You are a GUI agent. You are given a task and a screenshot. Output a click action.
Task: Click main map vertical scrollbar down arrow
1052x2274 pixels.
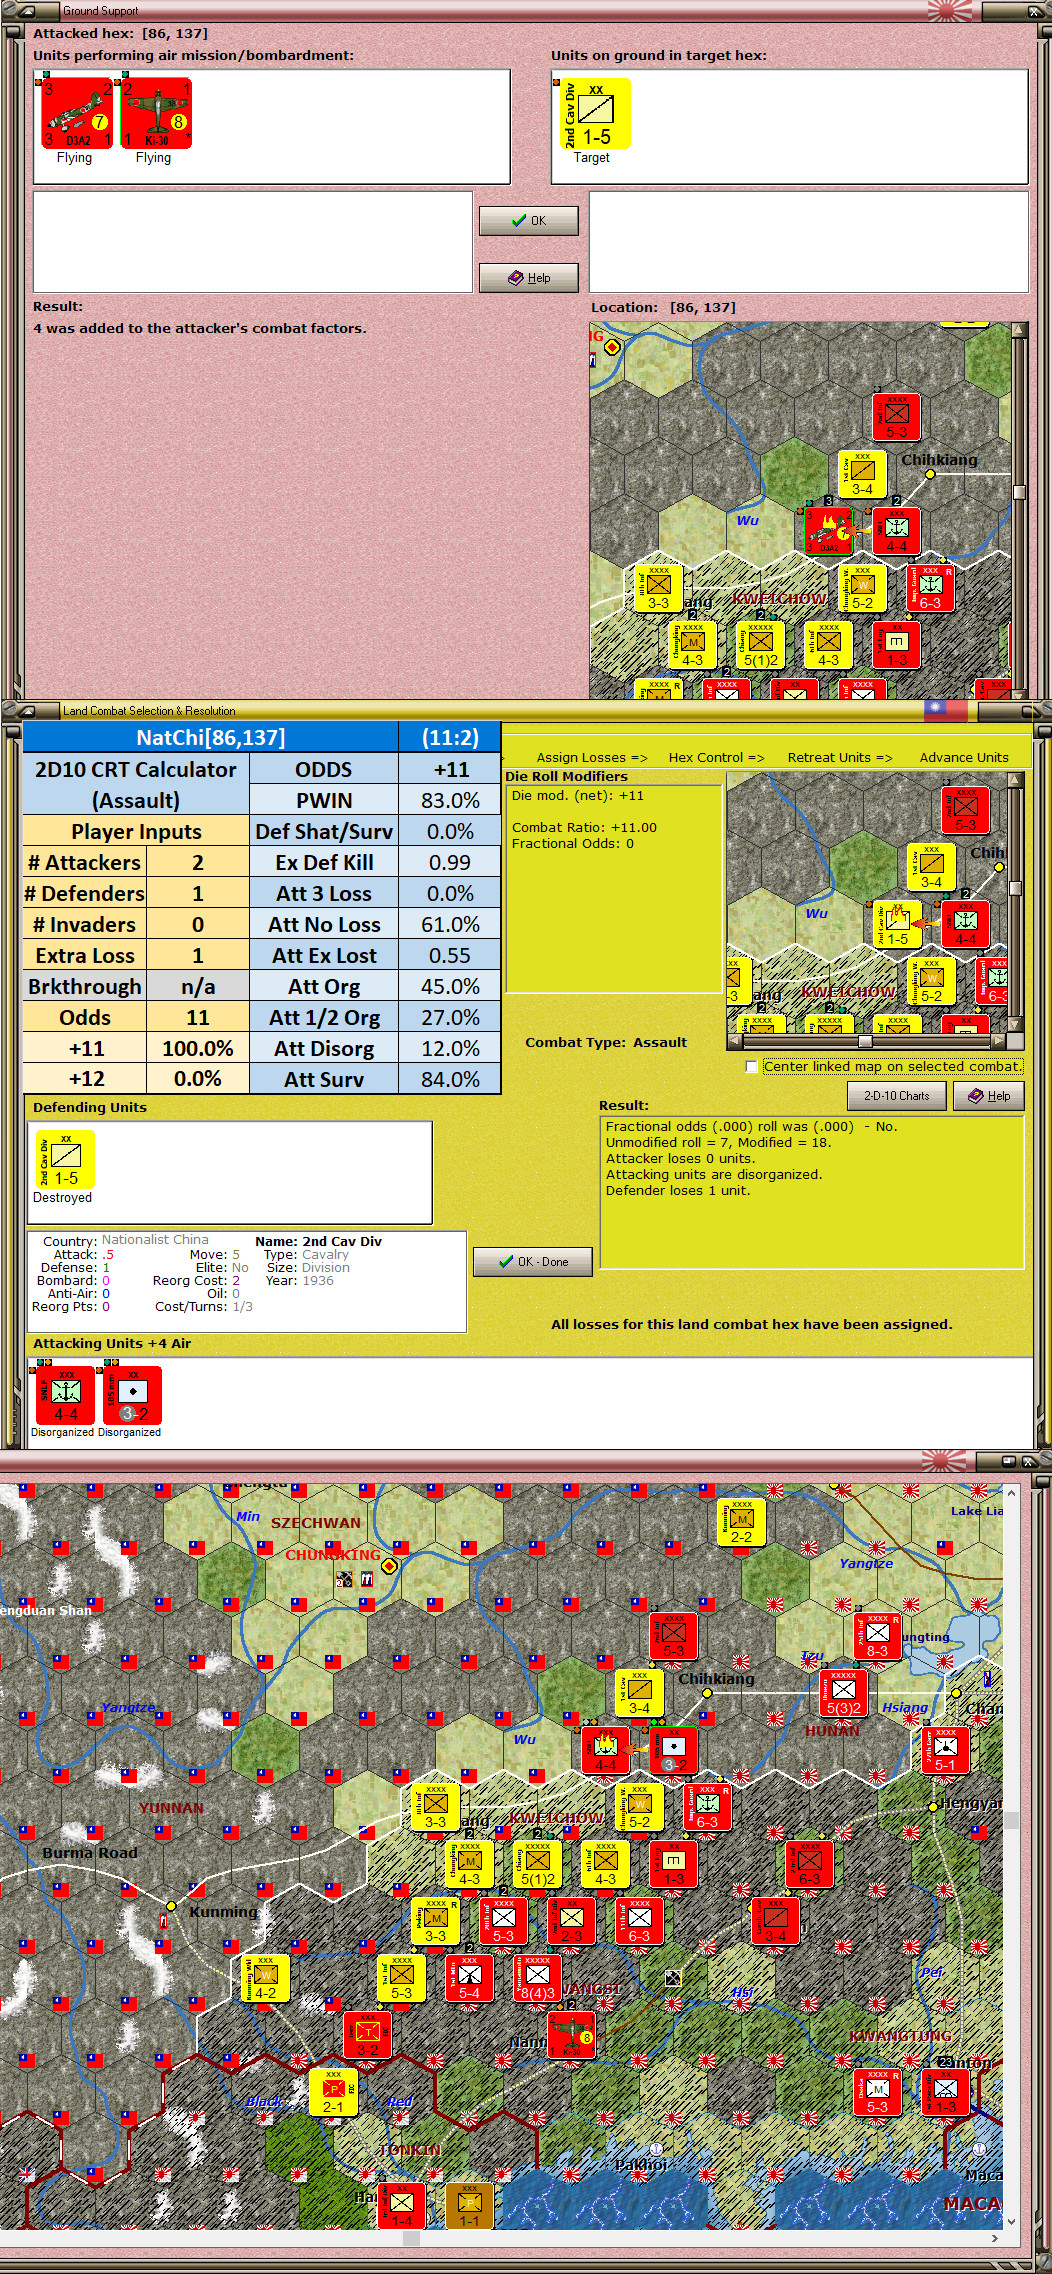click(x=1011, y=2221)
